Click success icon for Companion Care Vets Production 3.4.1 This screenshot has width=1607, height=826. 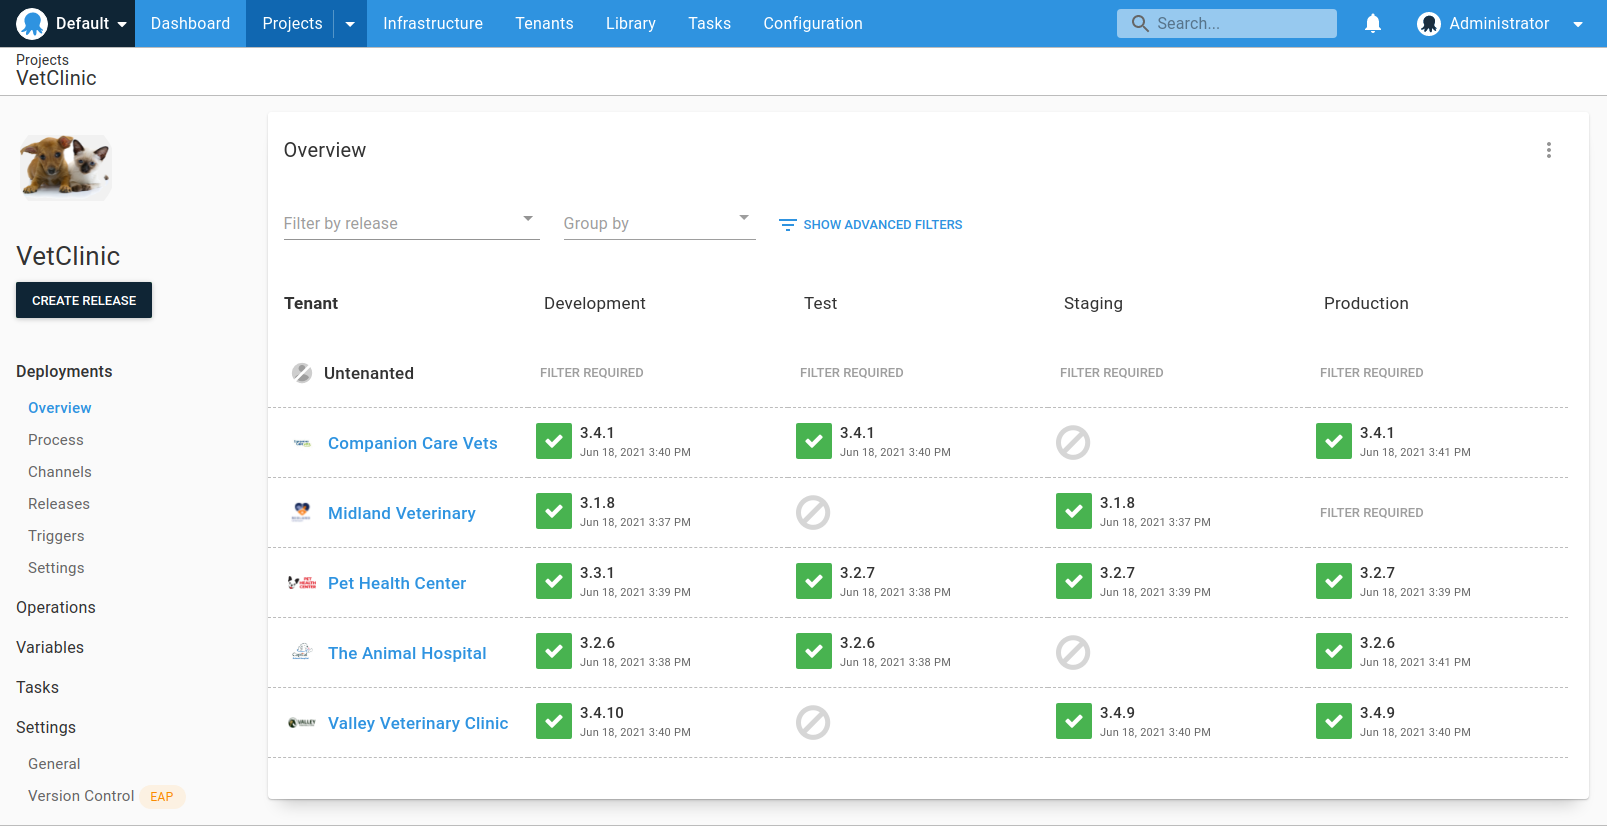click(x=1334, y=441)
